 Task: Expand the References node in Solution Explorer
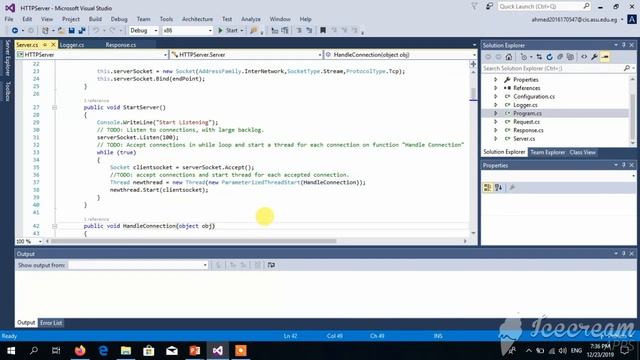pyautogui.click(x=496, y=88)
